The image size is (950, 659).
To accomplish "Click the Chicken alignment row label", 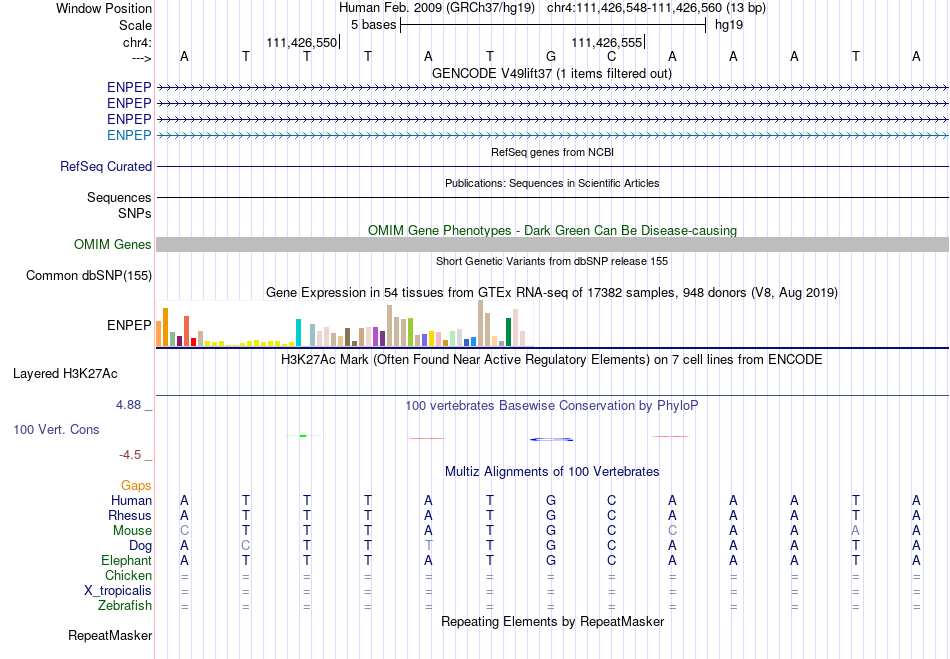I will (128, 575).
